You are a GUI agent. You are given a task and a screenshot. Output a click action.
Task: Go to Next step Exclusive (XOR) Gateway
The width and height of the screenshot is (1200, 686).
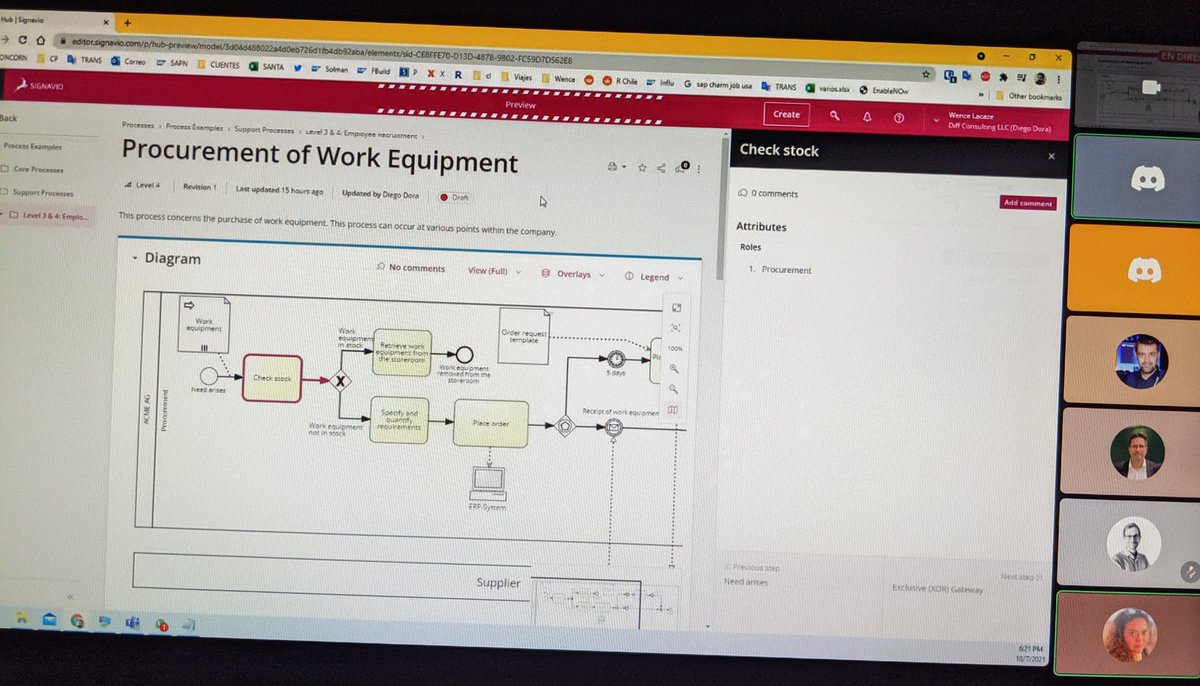(x=965, y=583)
